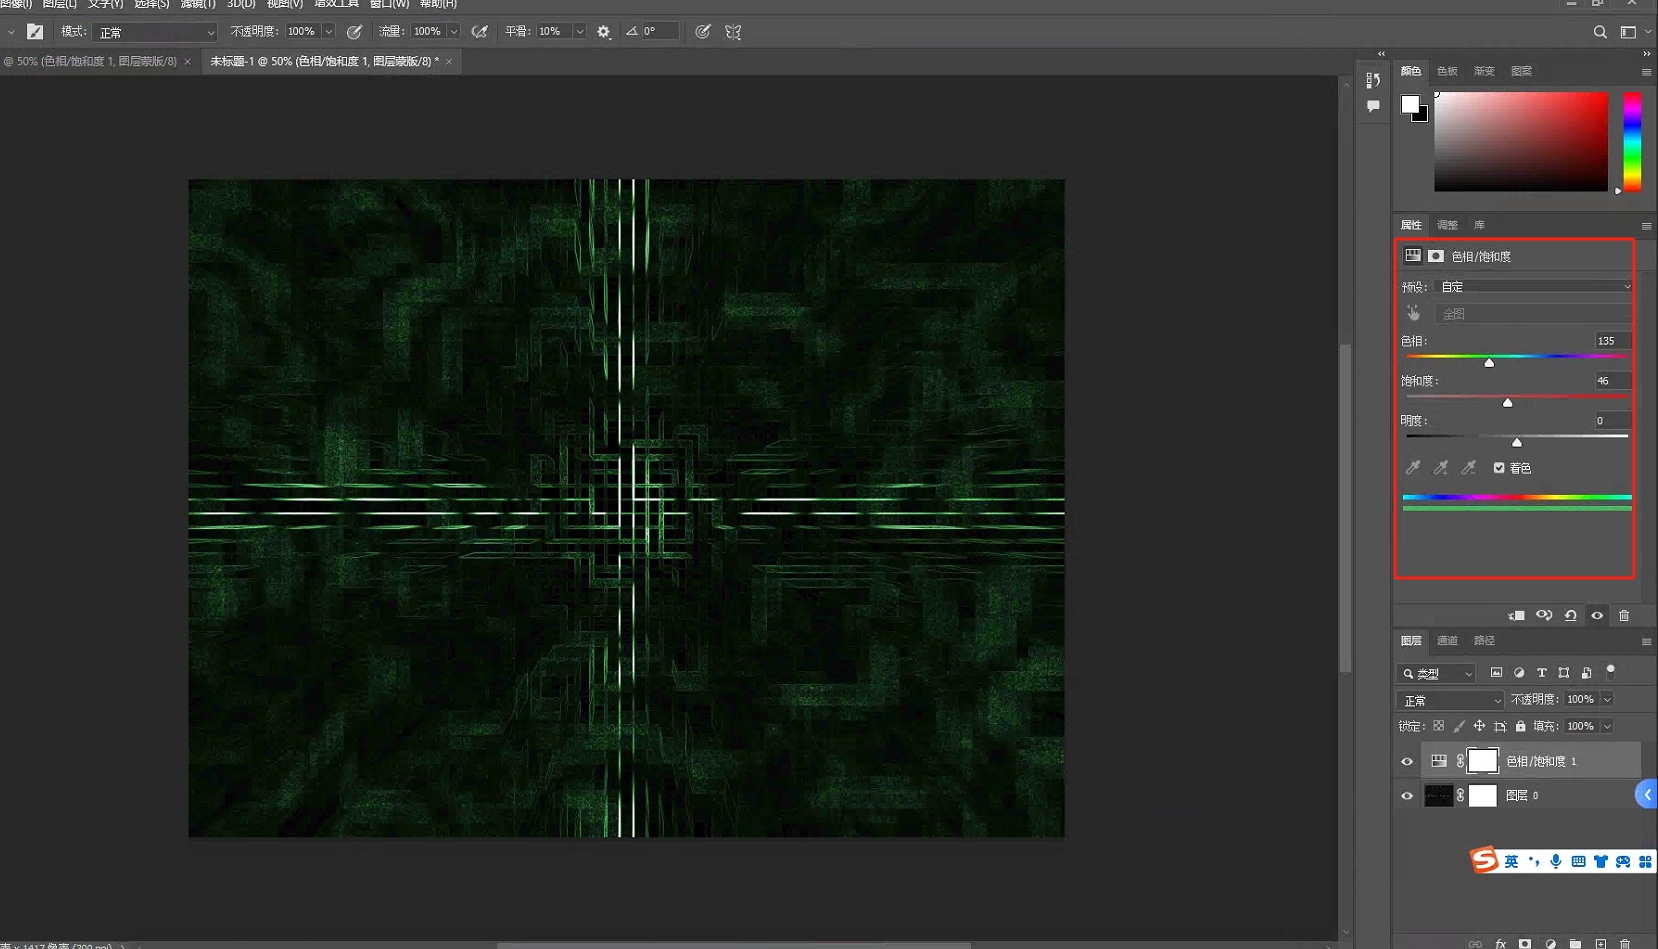The width and height of the screenshot is (1658, 949).
Task: Clip adjustment to layer below icon
Action: point(1517,615)
